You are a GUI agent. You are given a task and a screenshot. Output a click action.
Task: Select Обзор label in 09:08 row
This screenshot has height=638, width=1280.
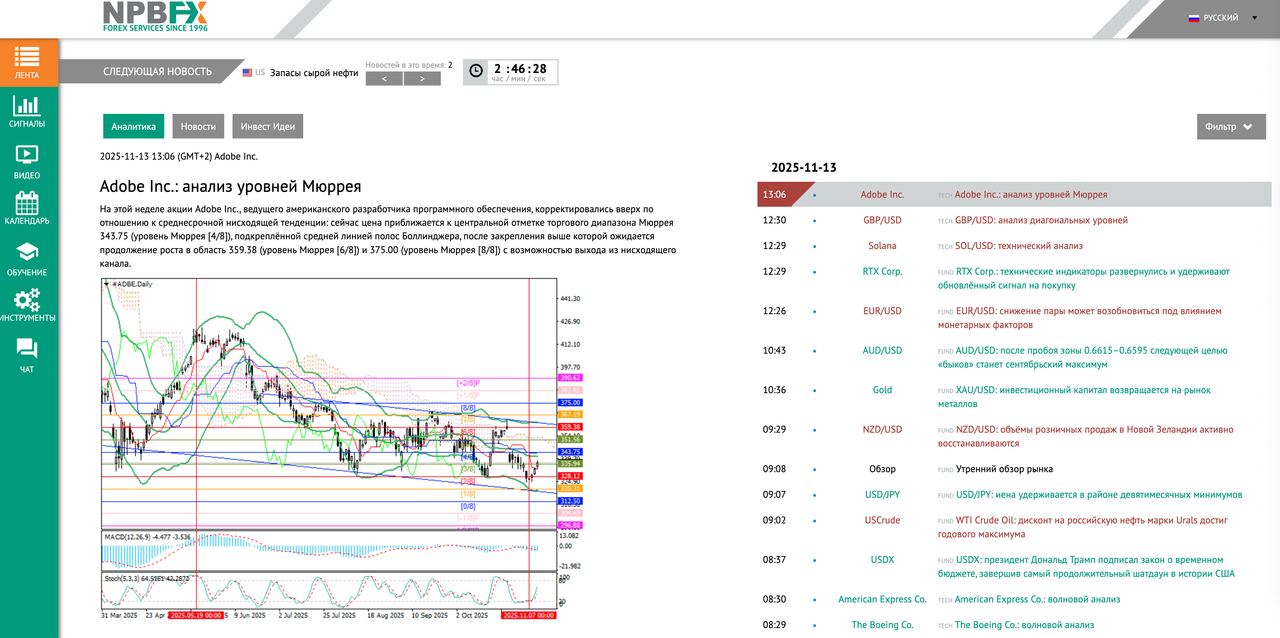pos(882,469)
